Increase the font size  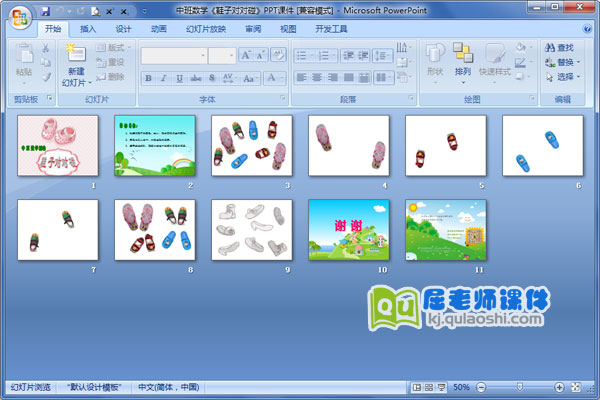tap(246, 56)
